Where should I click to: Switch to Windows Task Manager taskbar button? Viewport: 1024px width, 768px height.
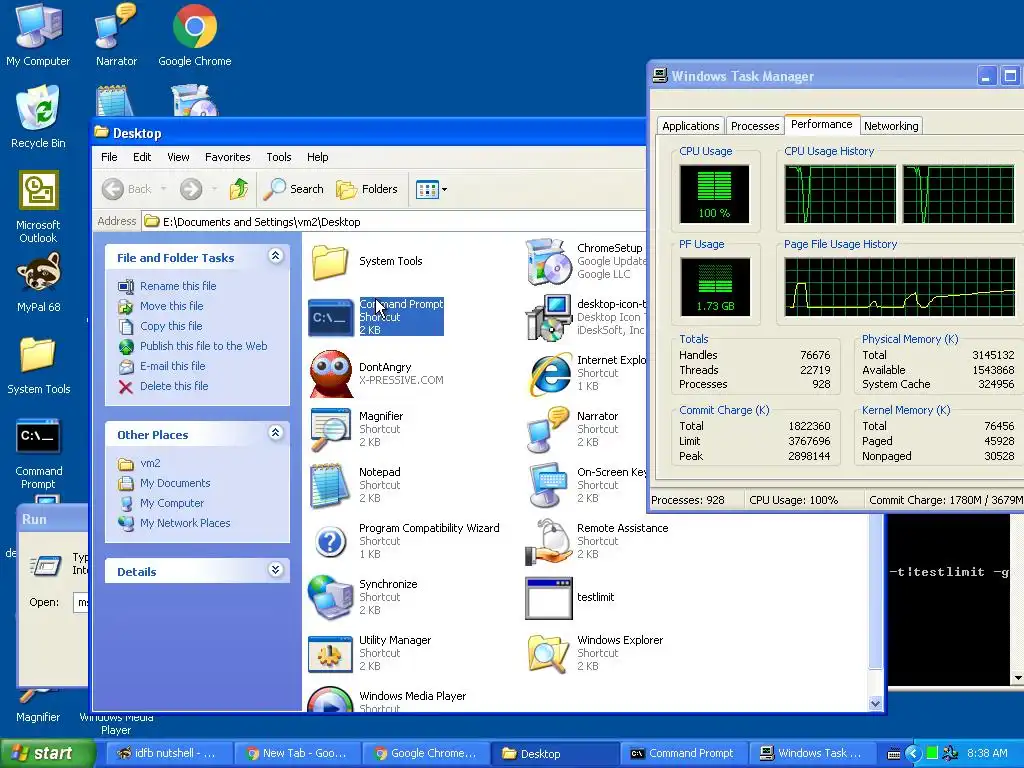(811, 753)
